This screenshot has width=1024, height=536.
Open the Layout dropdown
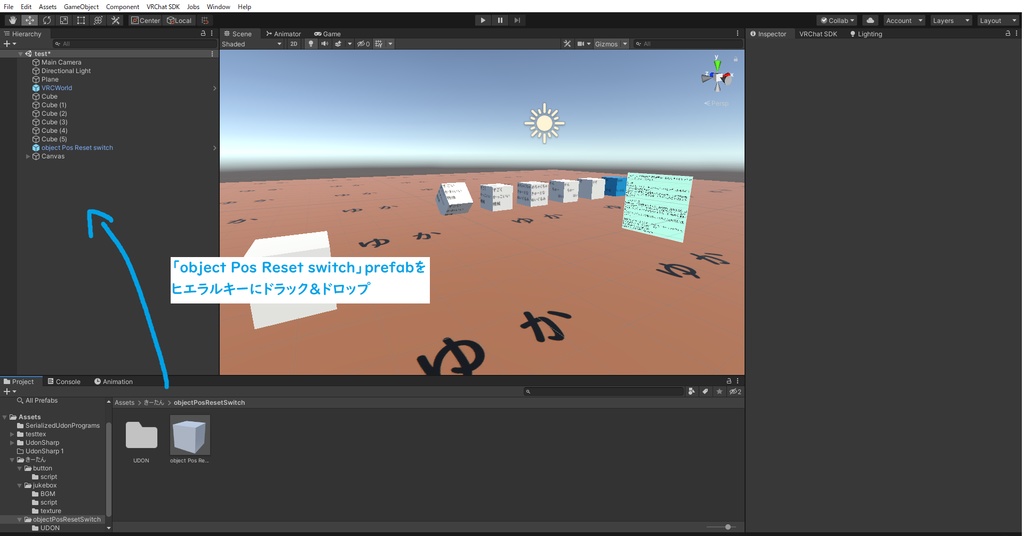pyautogui.click(x=997, y=20)
